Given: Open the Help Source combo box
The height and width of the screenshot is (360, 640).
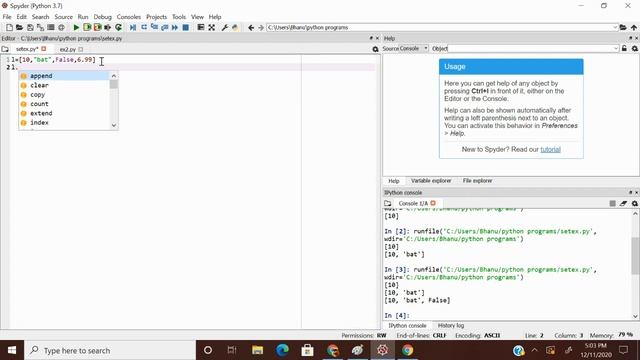Looking at the screenshot, I should click(413, 49).
